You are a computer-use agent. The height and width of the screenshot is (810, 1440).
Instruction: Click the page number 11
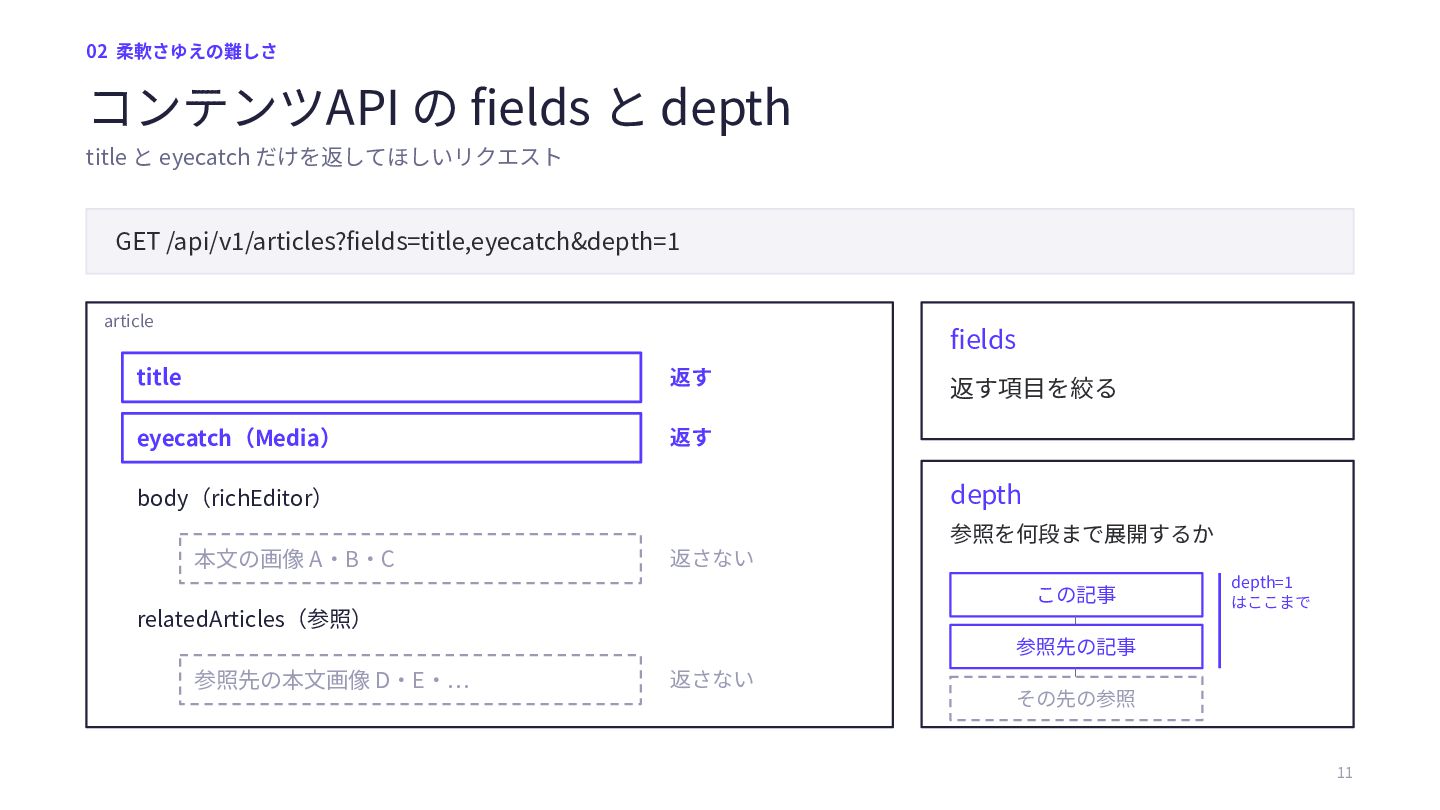(x=1344, y=773)
